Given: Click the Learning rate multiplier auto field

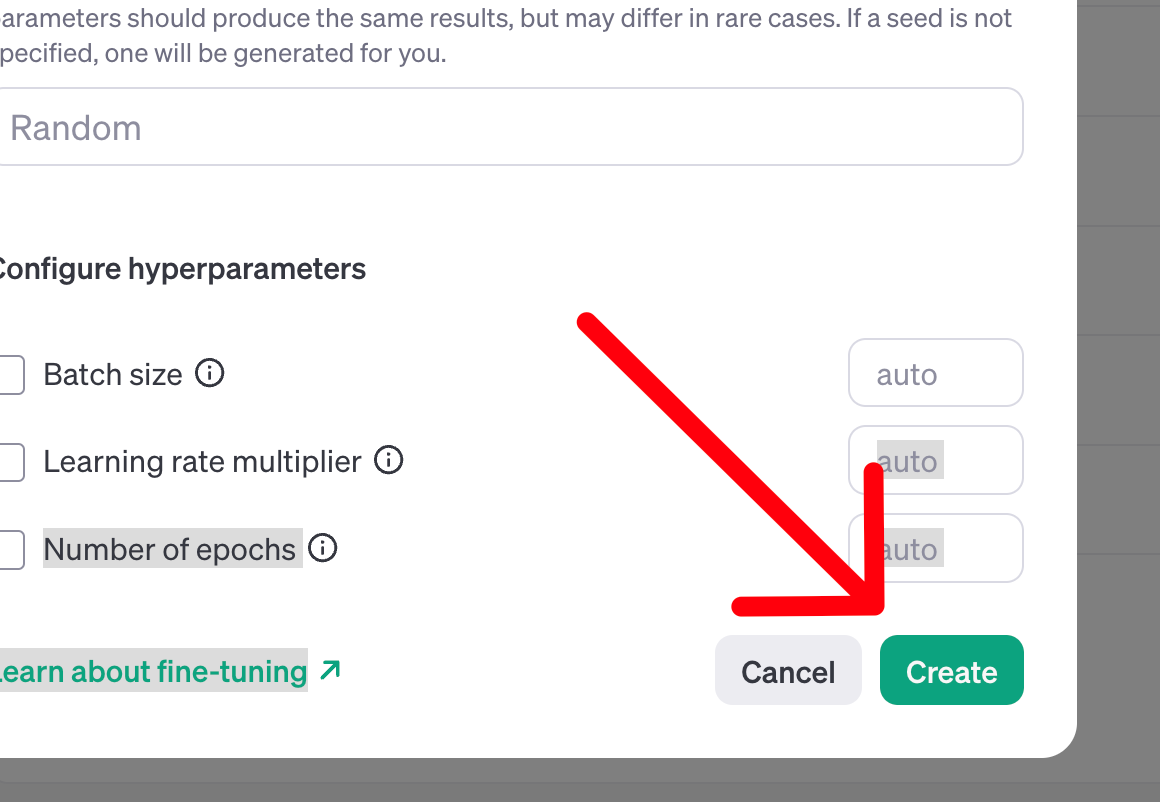Looking at the screenshot, I should tap(935, 460).
